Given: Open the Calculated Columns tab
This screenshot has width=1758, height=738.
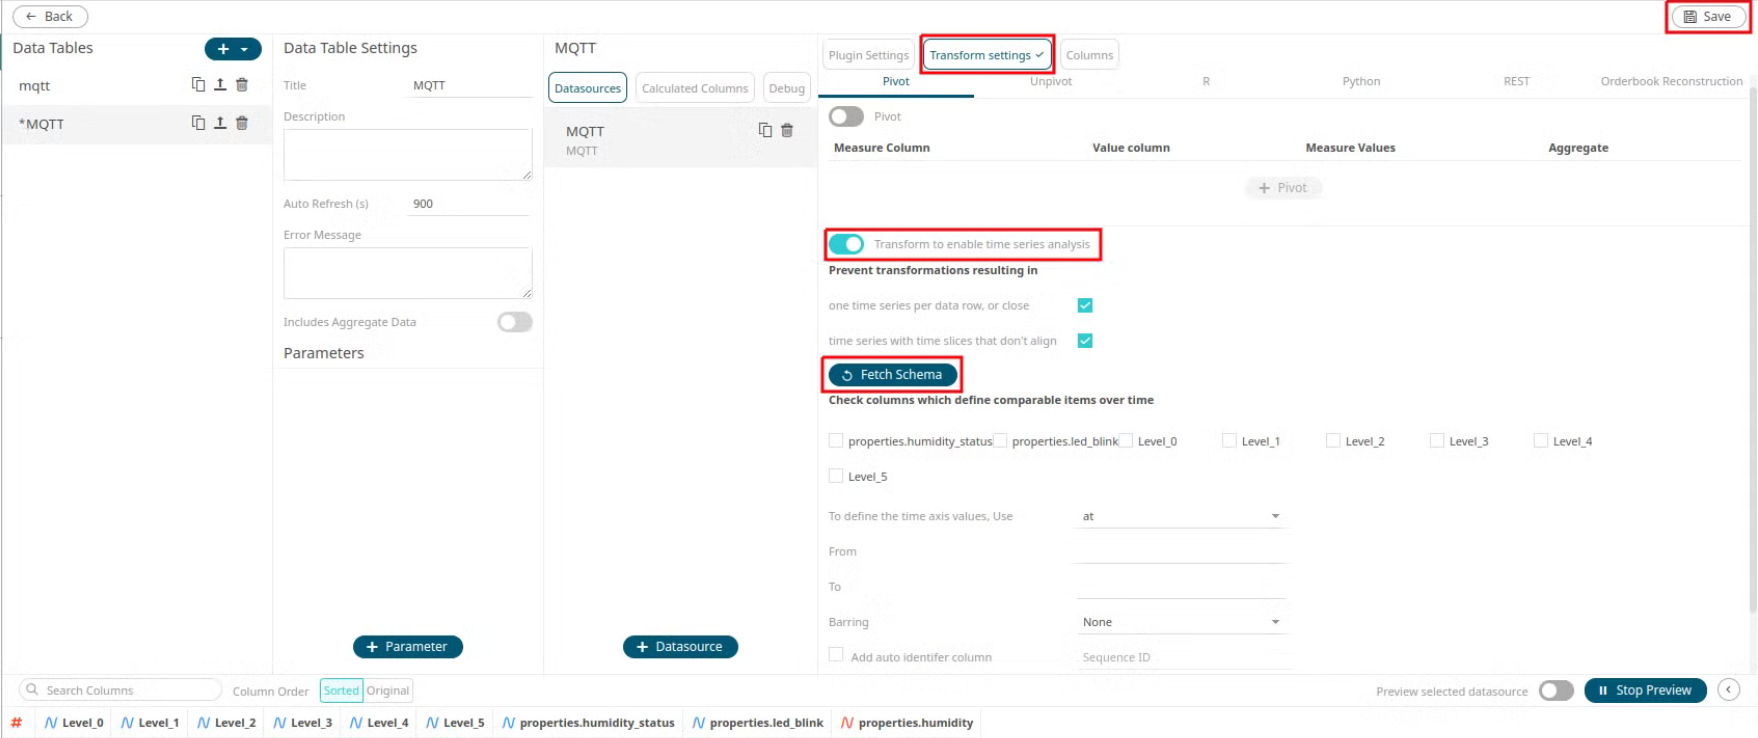Looking at the screenshot, I should pos(694,88).
